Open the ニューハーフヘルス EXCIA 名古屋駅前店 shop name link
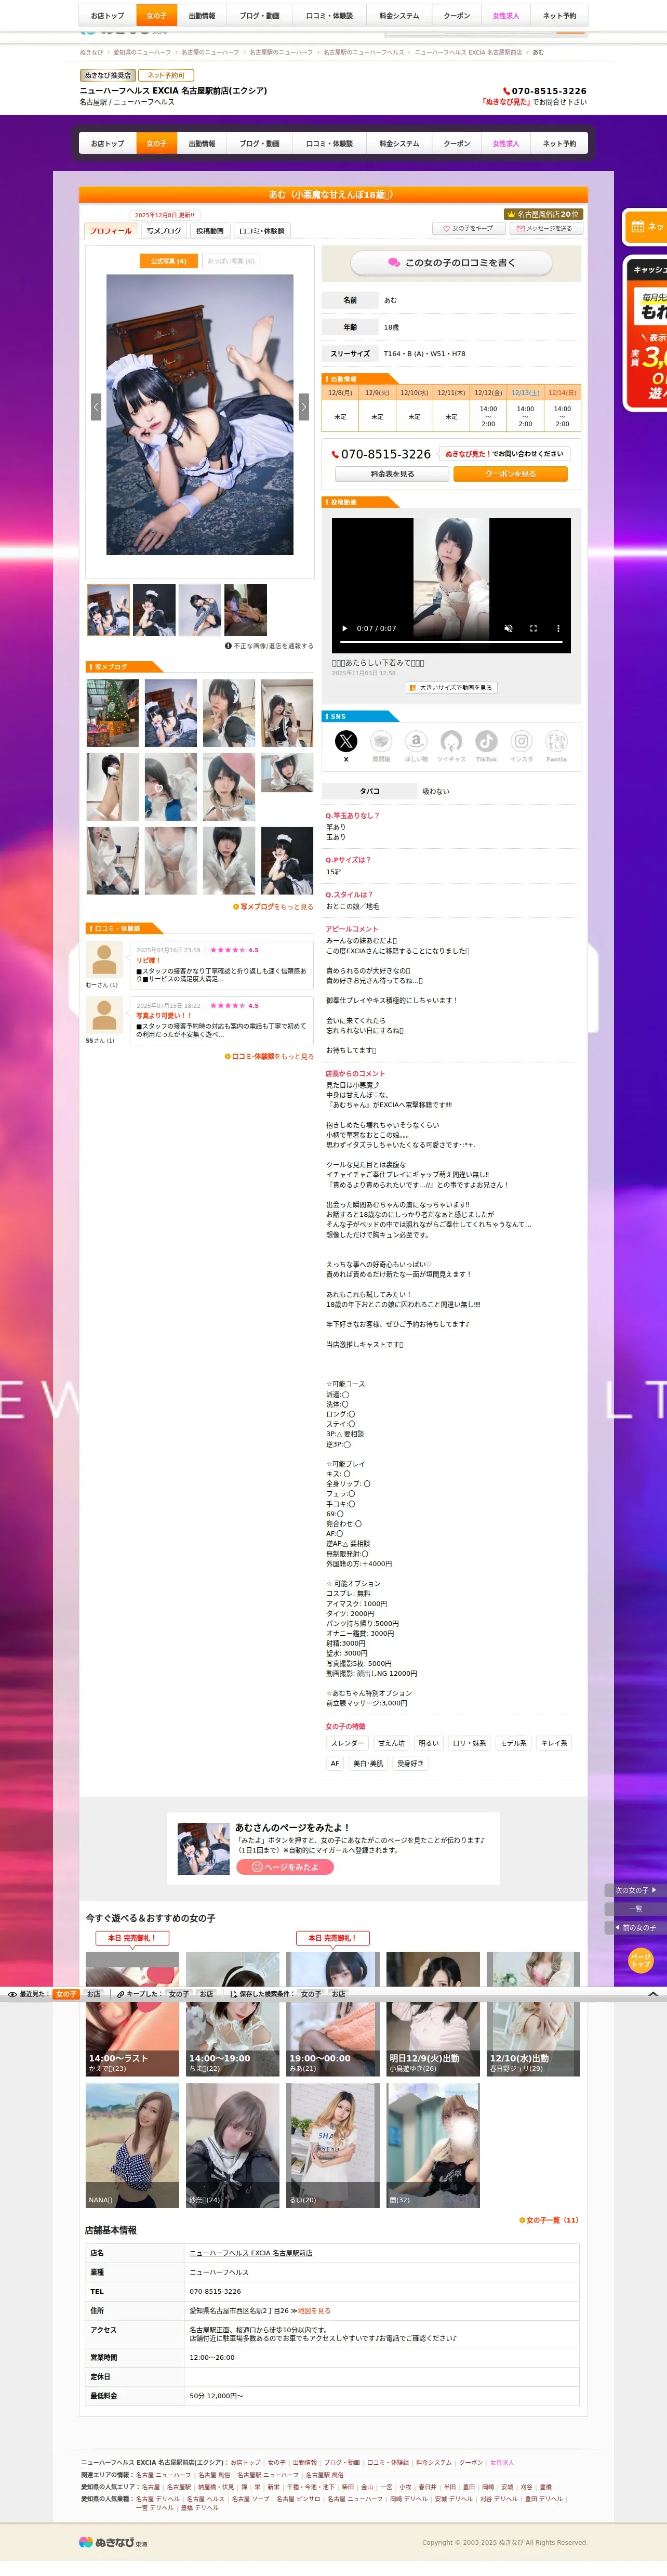The height and width of the screenshot is (2576, 667). 251,2253
